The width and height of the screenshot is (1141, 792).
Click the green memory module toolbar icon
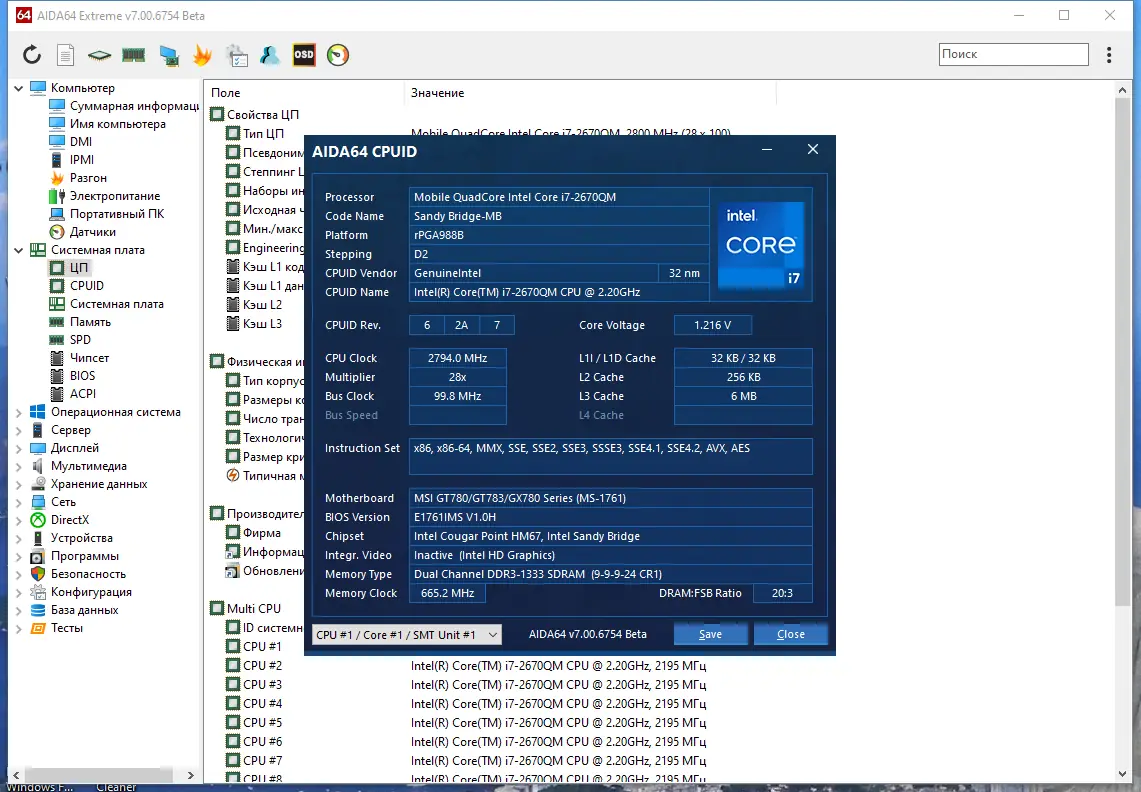pyautogui.click(x=133, y=55)
